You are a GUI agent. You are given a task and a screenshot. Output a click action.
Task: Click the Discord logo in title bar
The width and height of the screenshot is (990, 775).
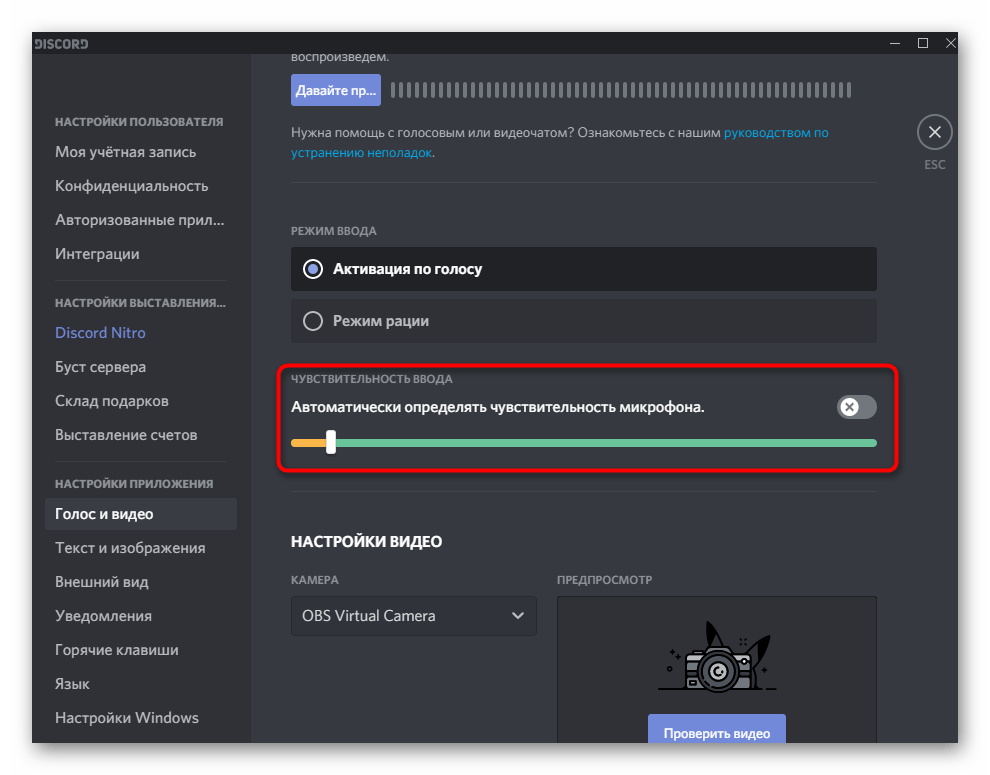[62, 44]
